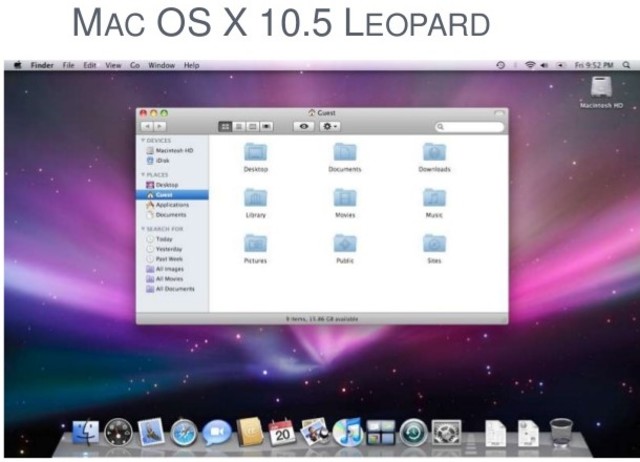
Task: Launch iPhoto from the Dock
Action: [x=314, y=432]
